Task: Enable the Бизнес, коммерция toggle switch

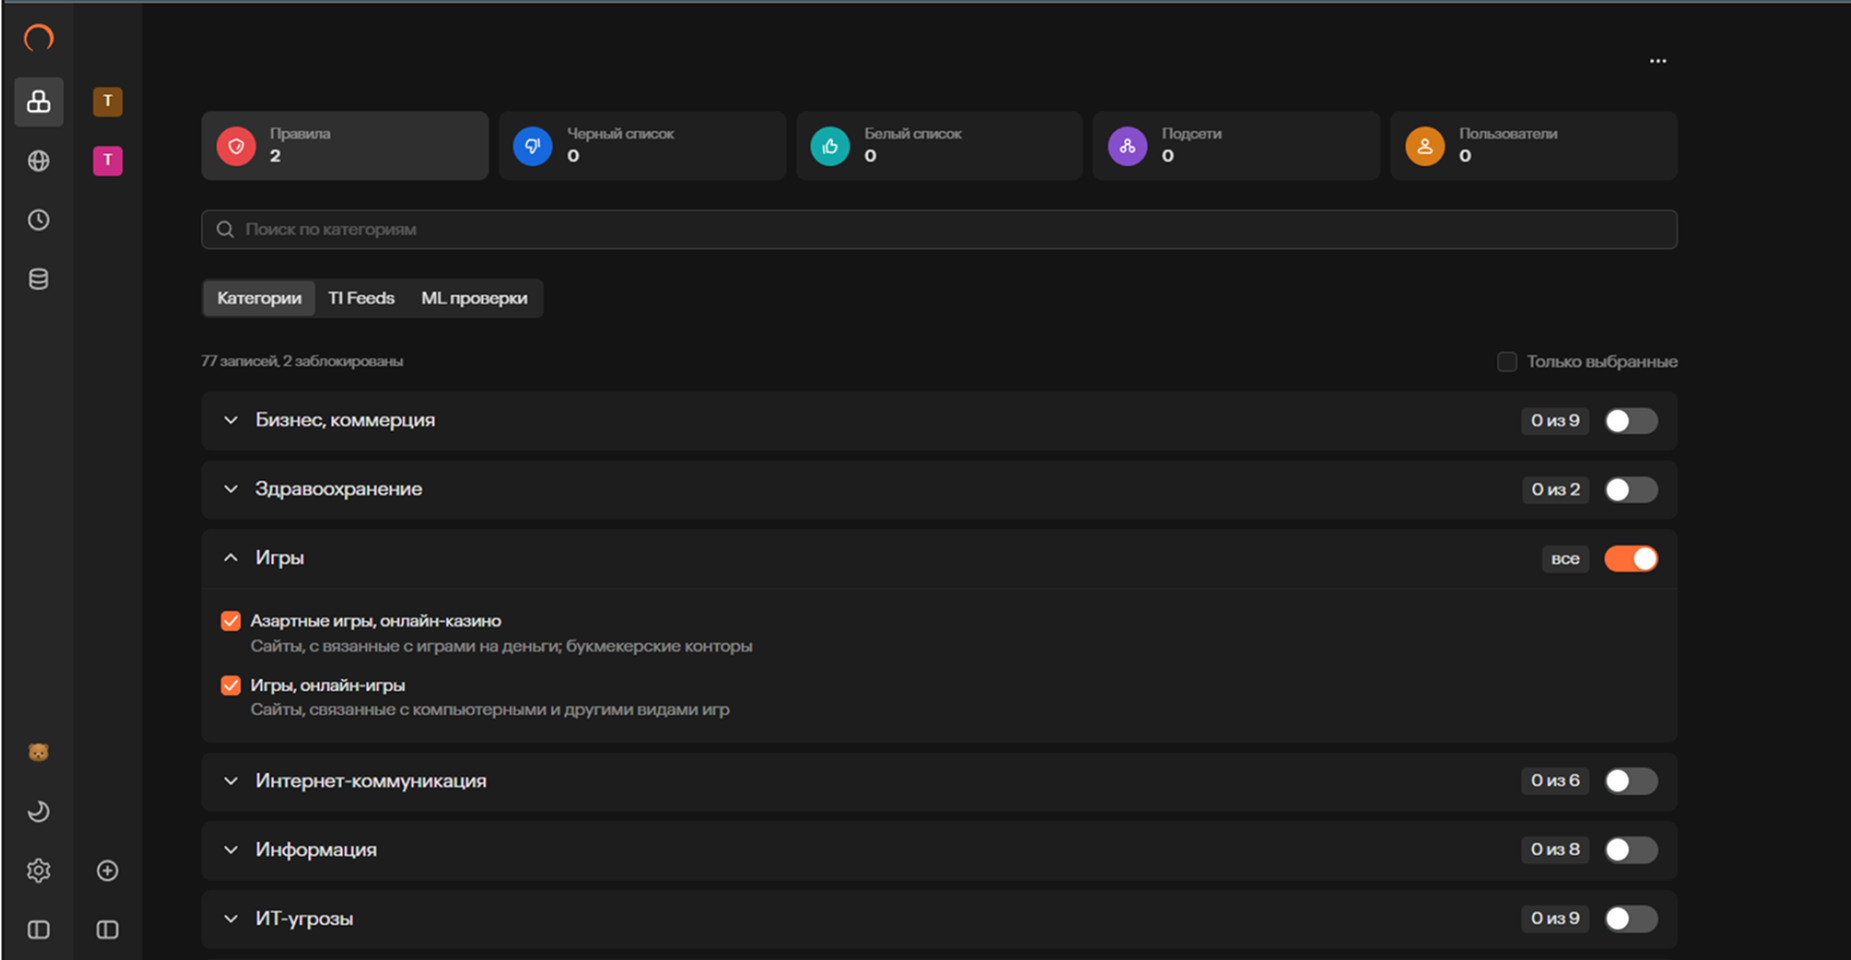Action: pos(1630,421)
